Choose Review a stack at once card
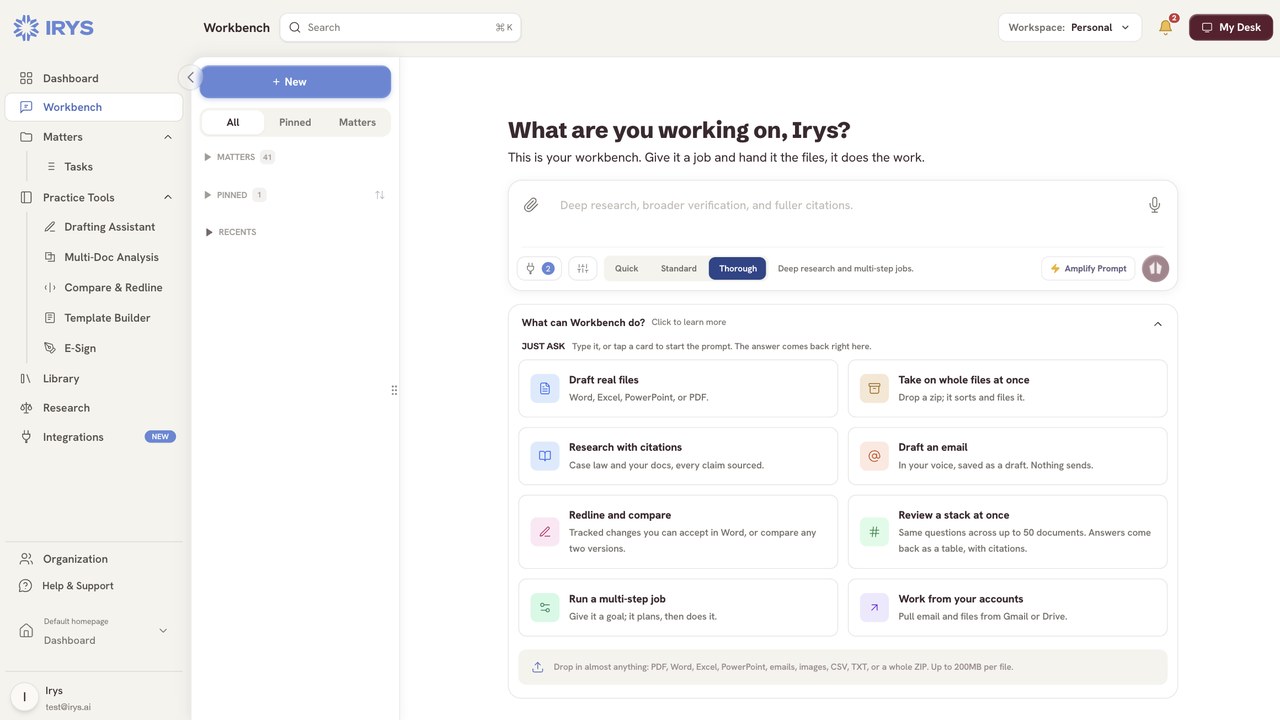The image size is (1280, 720). point(1008,532)
